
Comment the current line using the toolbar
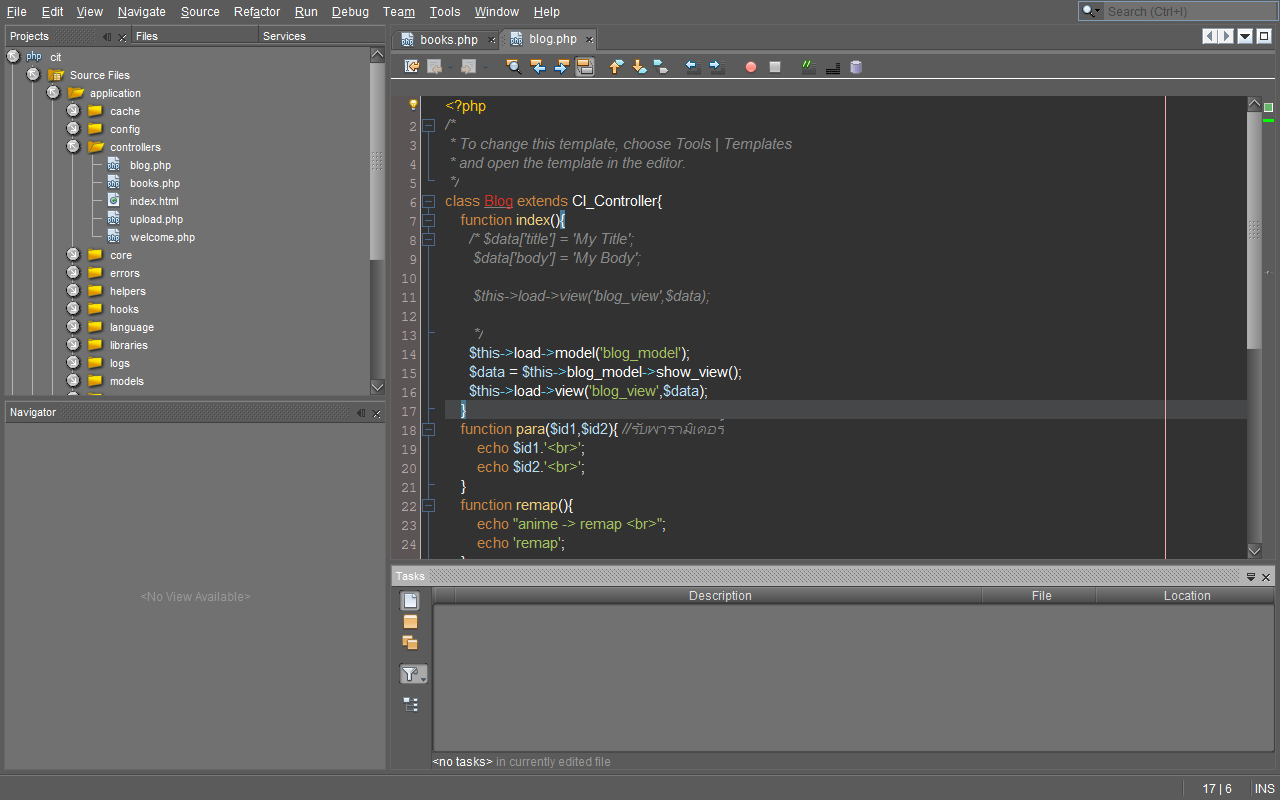(x=807, y=66)
